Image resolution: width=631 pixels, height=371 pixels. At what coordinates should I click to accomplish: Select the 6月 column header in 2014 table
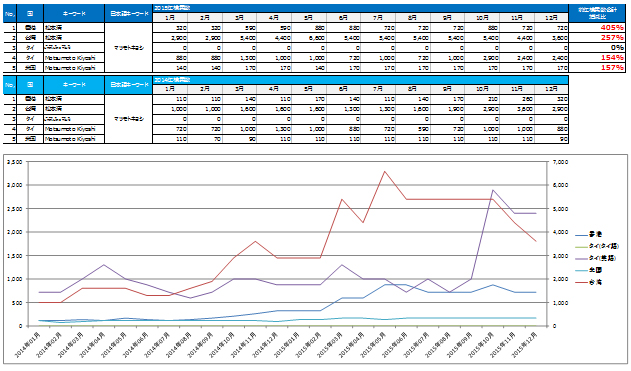click(x=343, y=89)
